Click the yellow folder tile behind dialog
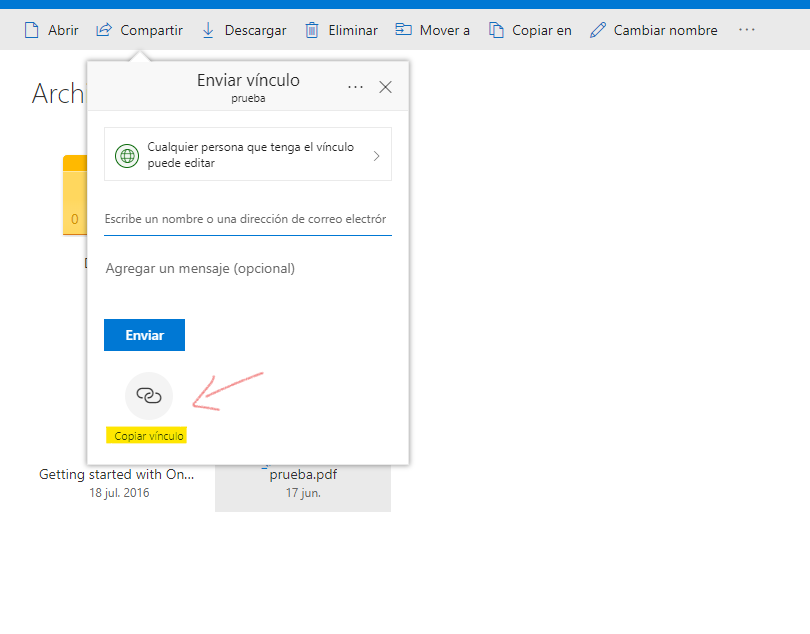The image size is (810, 634). [75, 195]
